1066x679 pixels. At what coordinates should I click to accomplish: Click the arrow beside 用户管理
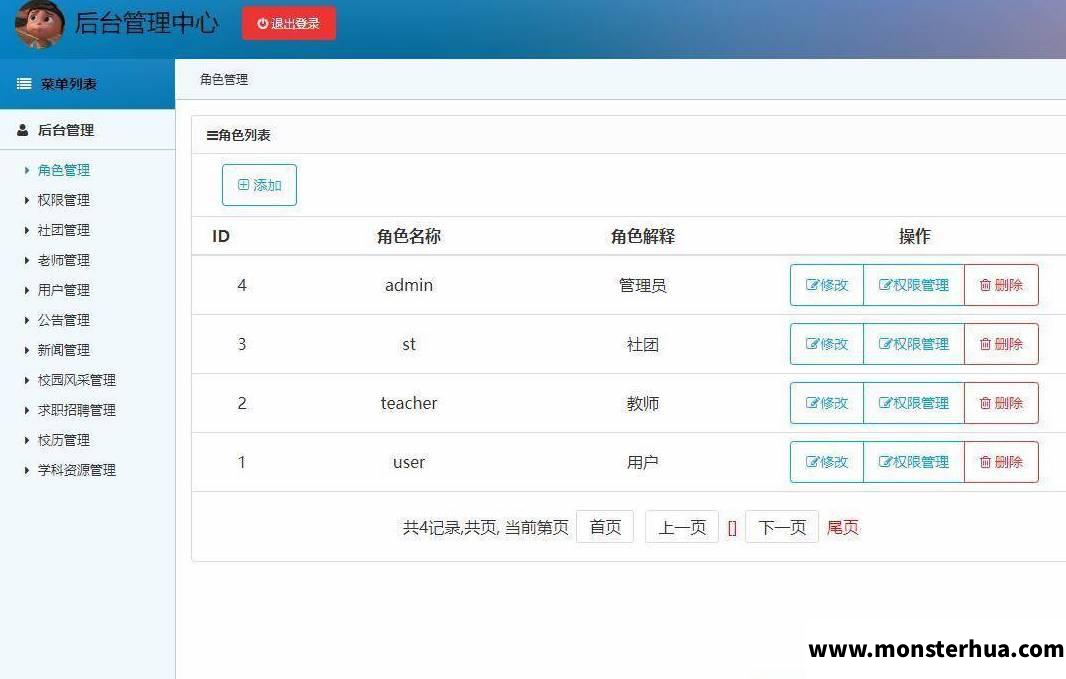click(27, 290)
